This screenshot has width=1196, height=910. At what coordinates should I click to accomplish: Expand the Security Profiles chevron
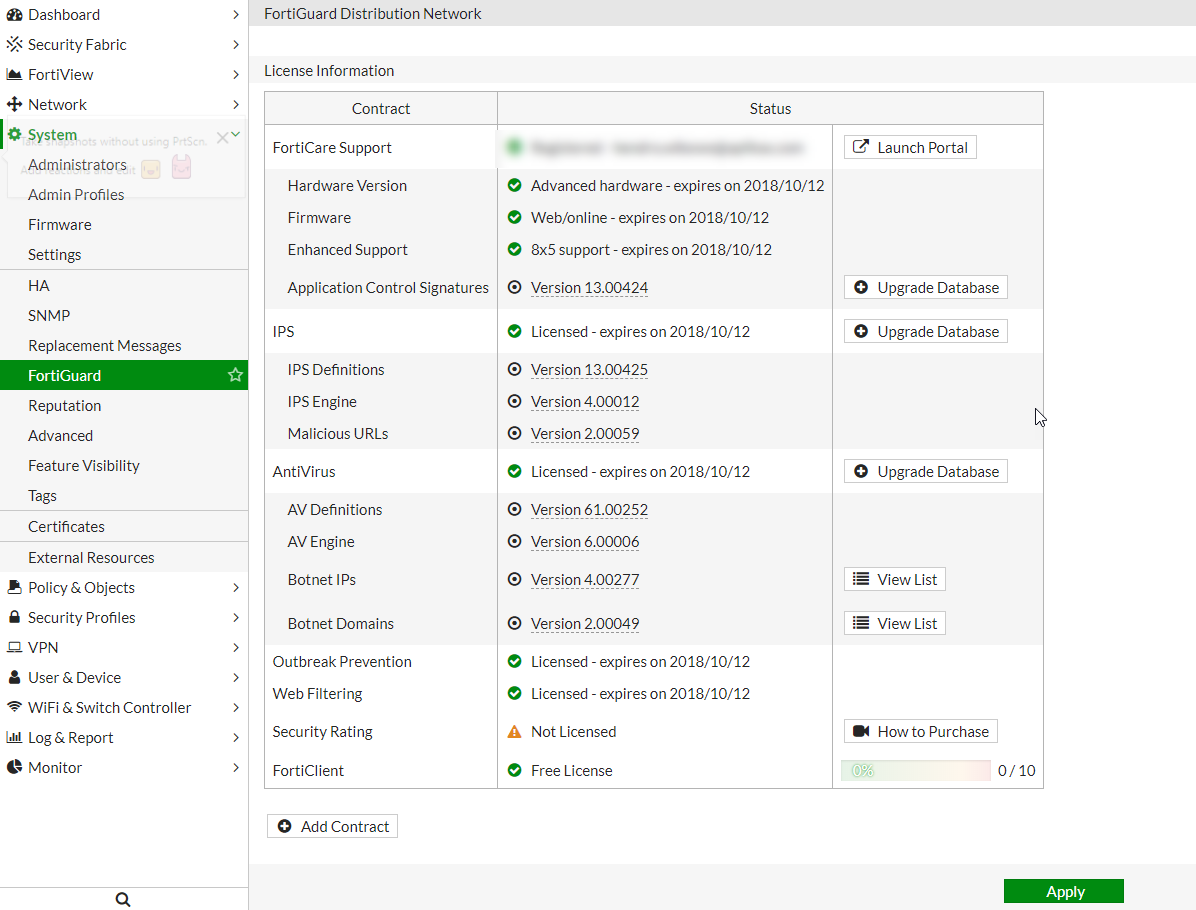coord(236,617)
